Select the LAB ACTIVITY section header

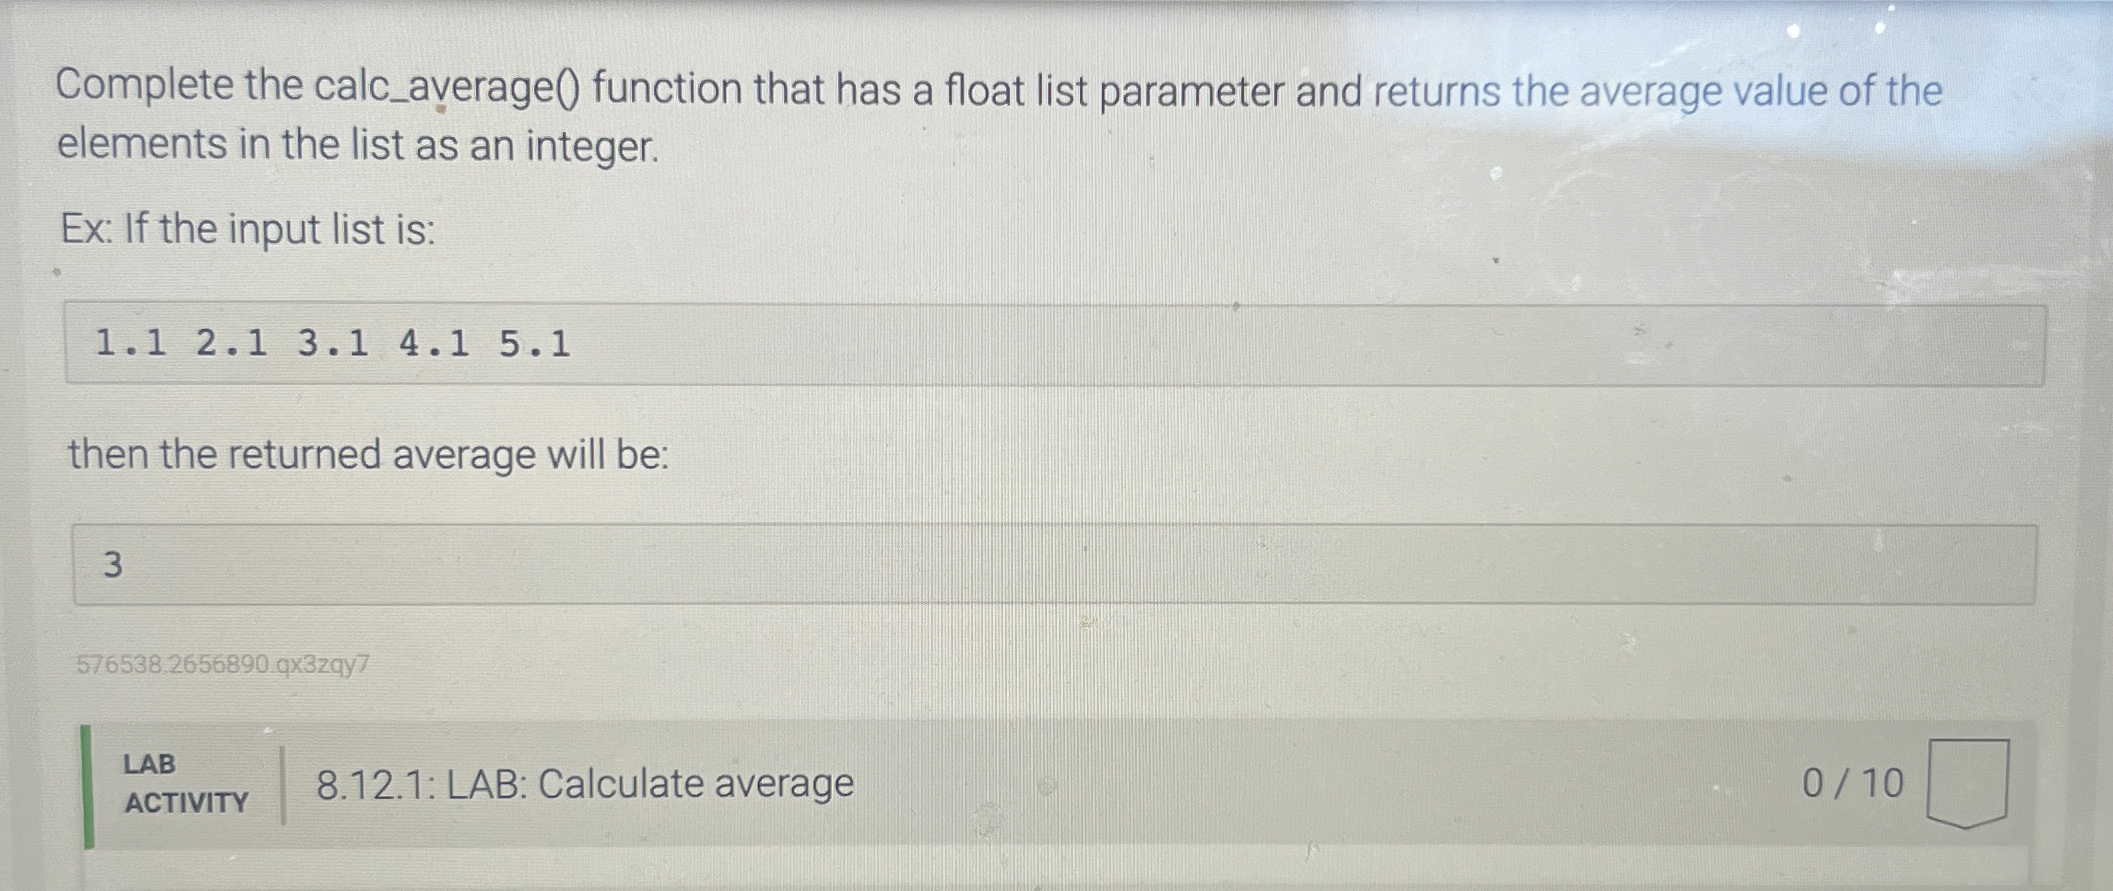click(x=185, y=783)
